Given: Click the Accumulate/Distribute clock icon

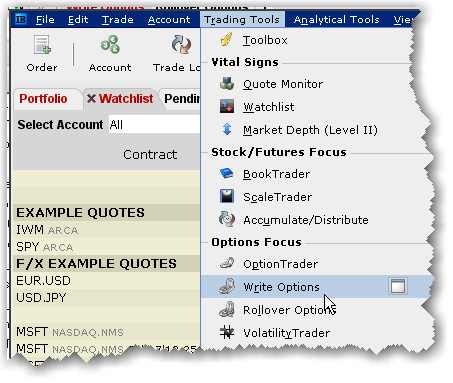Looking at the screenshot, I should [227, 219].
